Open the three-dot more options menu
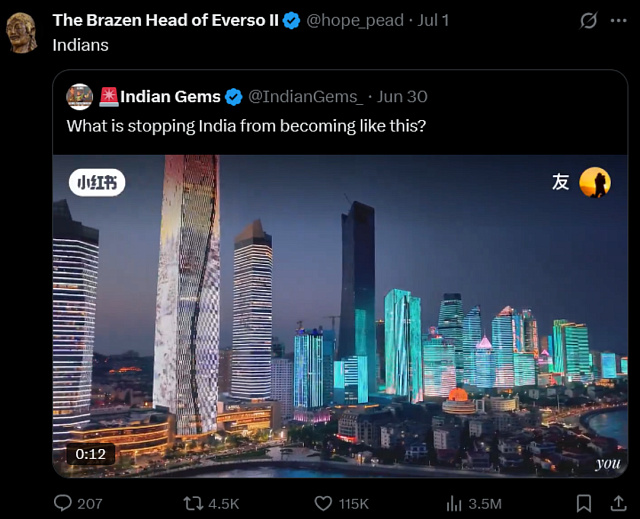Image resolution: width=640 pixels, height=519 pixels. (618, 20)
